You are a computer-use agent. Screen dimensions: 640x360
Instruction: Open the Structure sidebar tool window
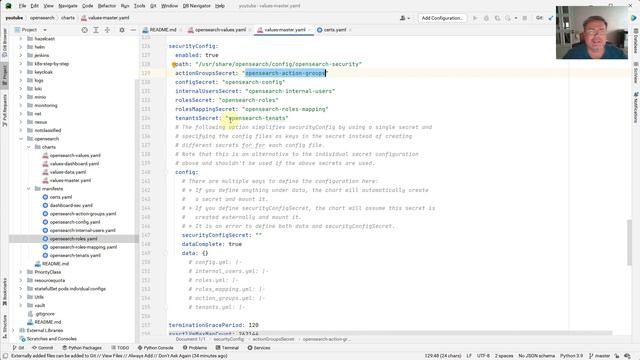4,326
